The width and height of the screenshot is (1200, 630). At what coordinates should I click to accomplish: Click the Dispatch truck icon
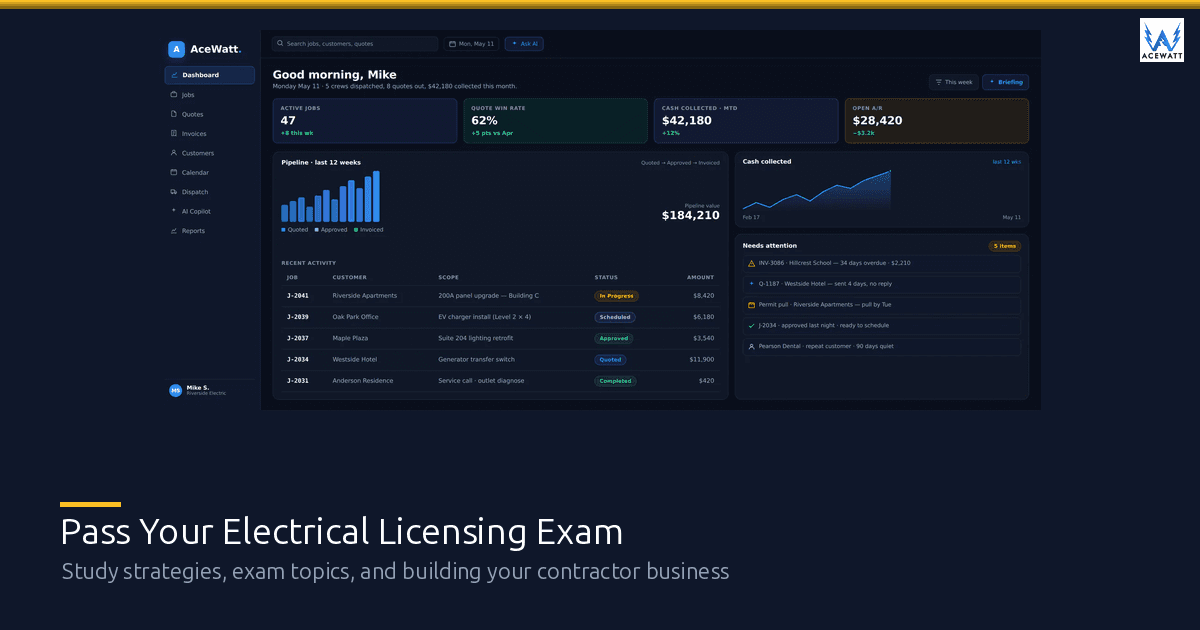tap(174, 192)
